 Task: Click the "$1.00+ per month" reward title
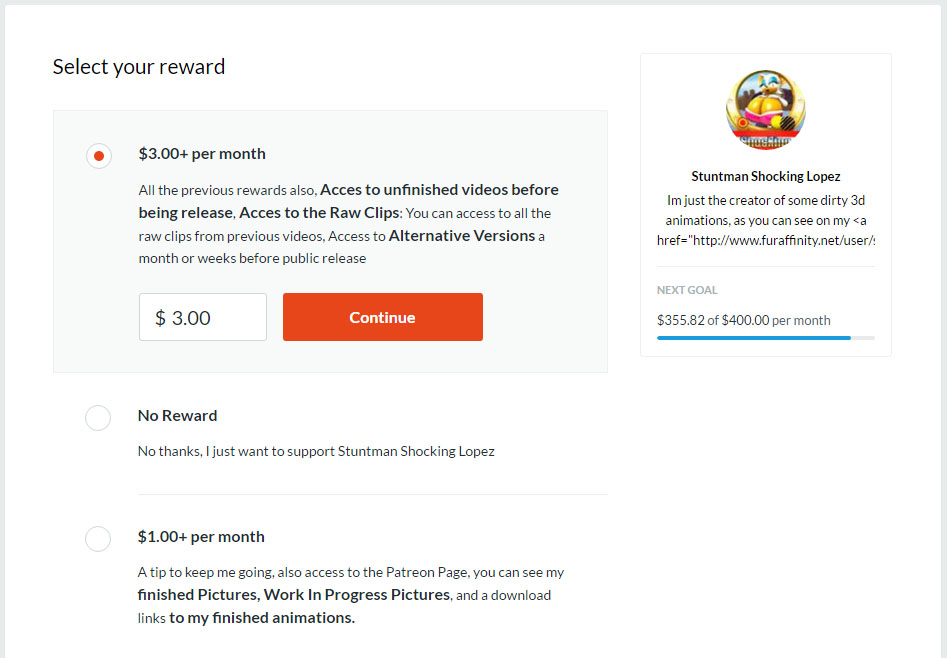[x=201, y=537]
